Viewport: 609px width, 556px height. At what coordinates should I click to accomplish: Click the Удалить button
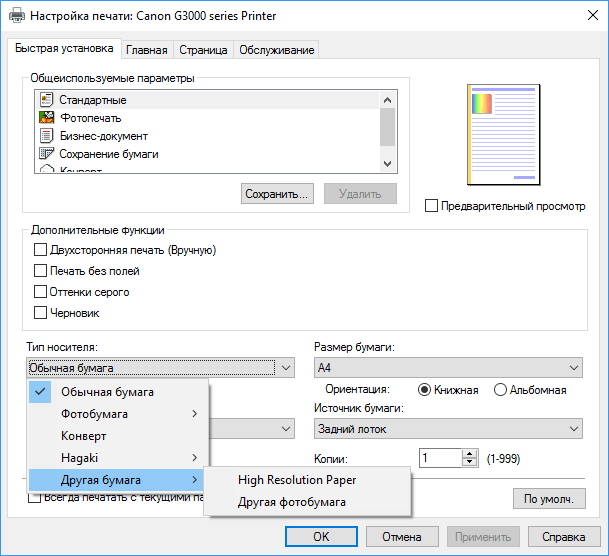(x=360, y=194)
